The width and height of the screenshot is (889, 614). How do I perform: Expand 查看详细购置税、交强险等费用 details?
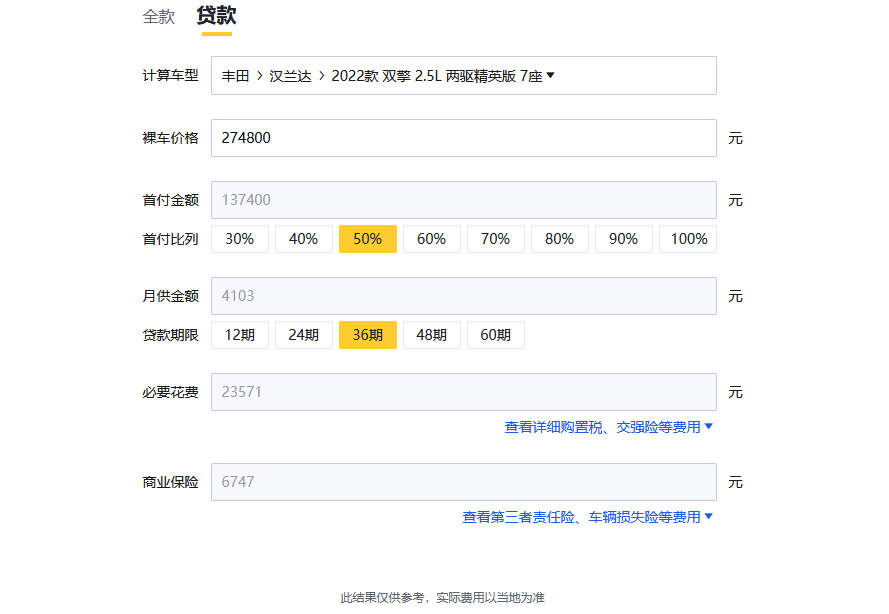[608, 427]
